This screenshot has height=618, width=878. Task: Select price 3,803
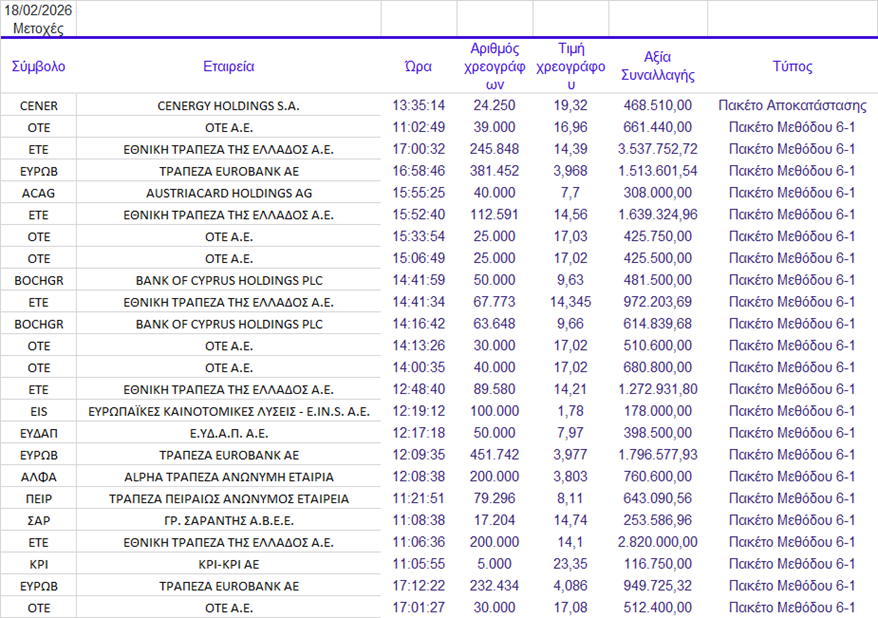tap(571, 476)
